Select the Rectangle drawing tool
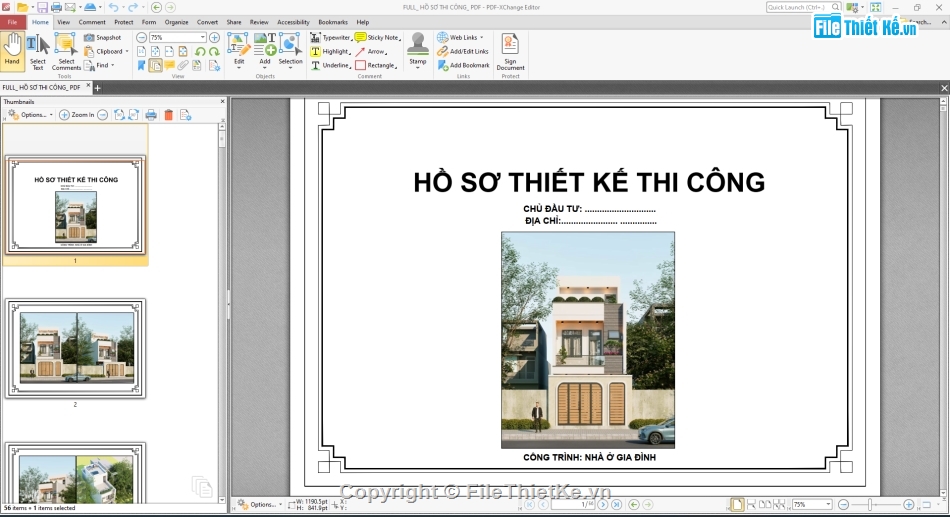Viewport: 950px width, 517px height. click(x=375, y=65)
